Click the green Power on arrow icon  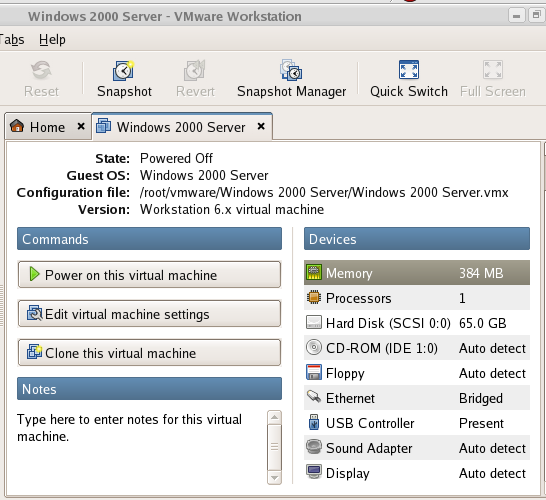coord(34,274)
